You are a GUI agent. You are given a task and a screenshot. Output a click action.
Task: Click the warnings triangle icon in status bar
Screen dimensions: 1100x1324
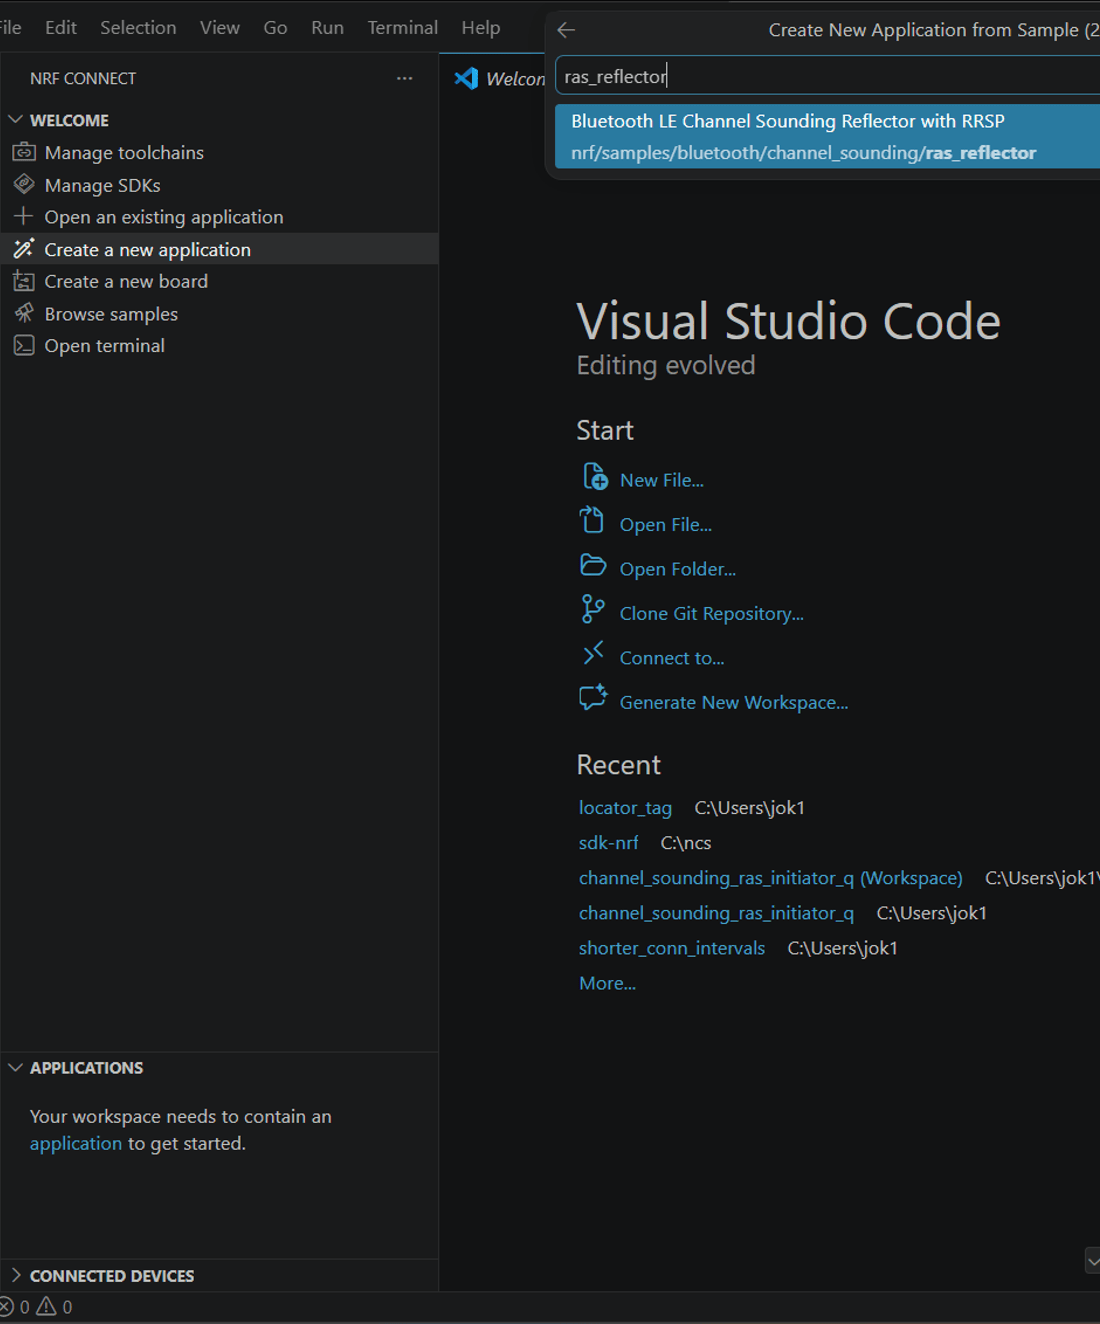(x=46, y=1306)
